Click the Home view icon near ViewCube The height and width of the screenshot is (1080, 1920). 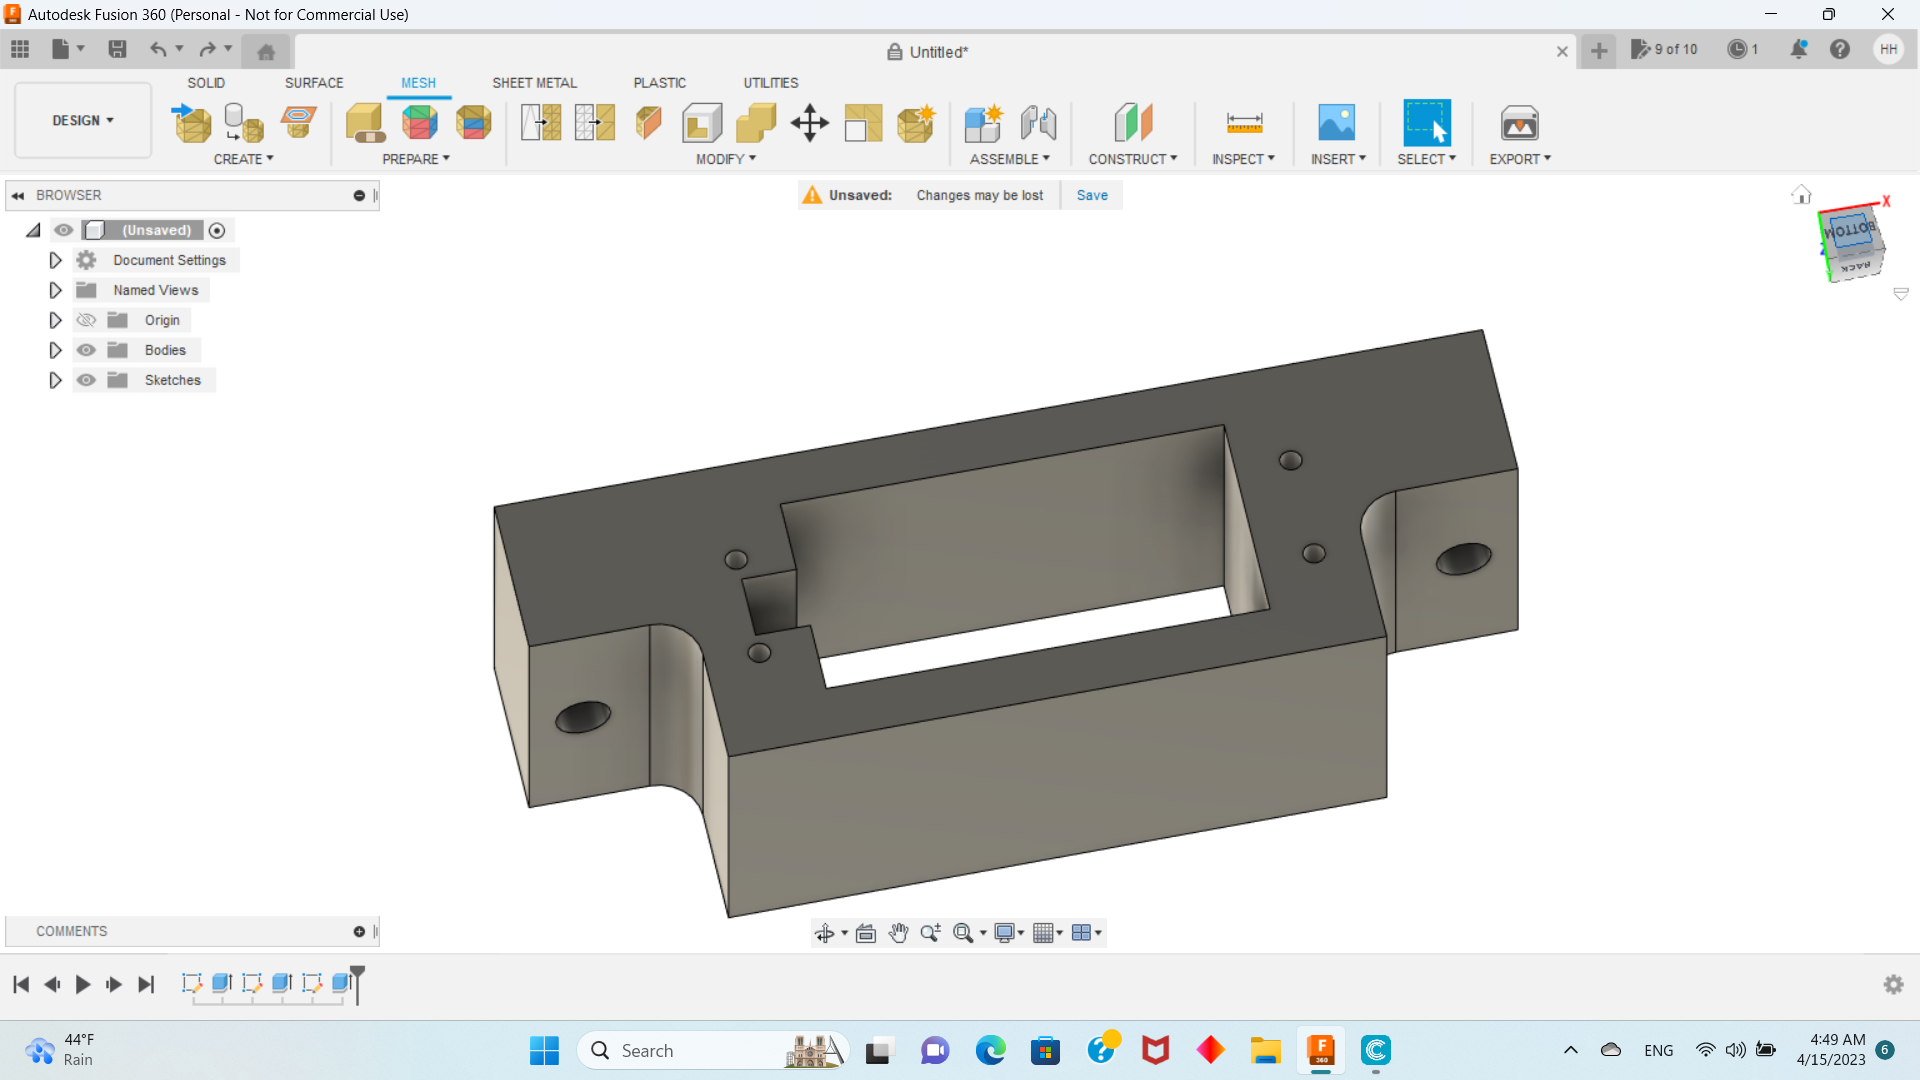click(1801, 195)
